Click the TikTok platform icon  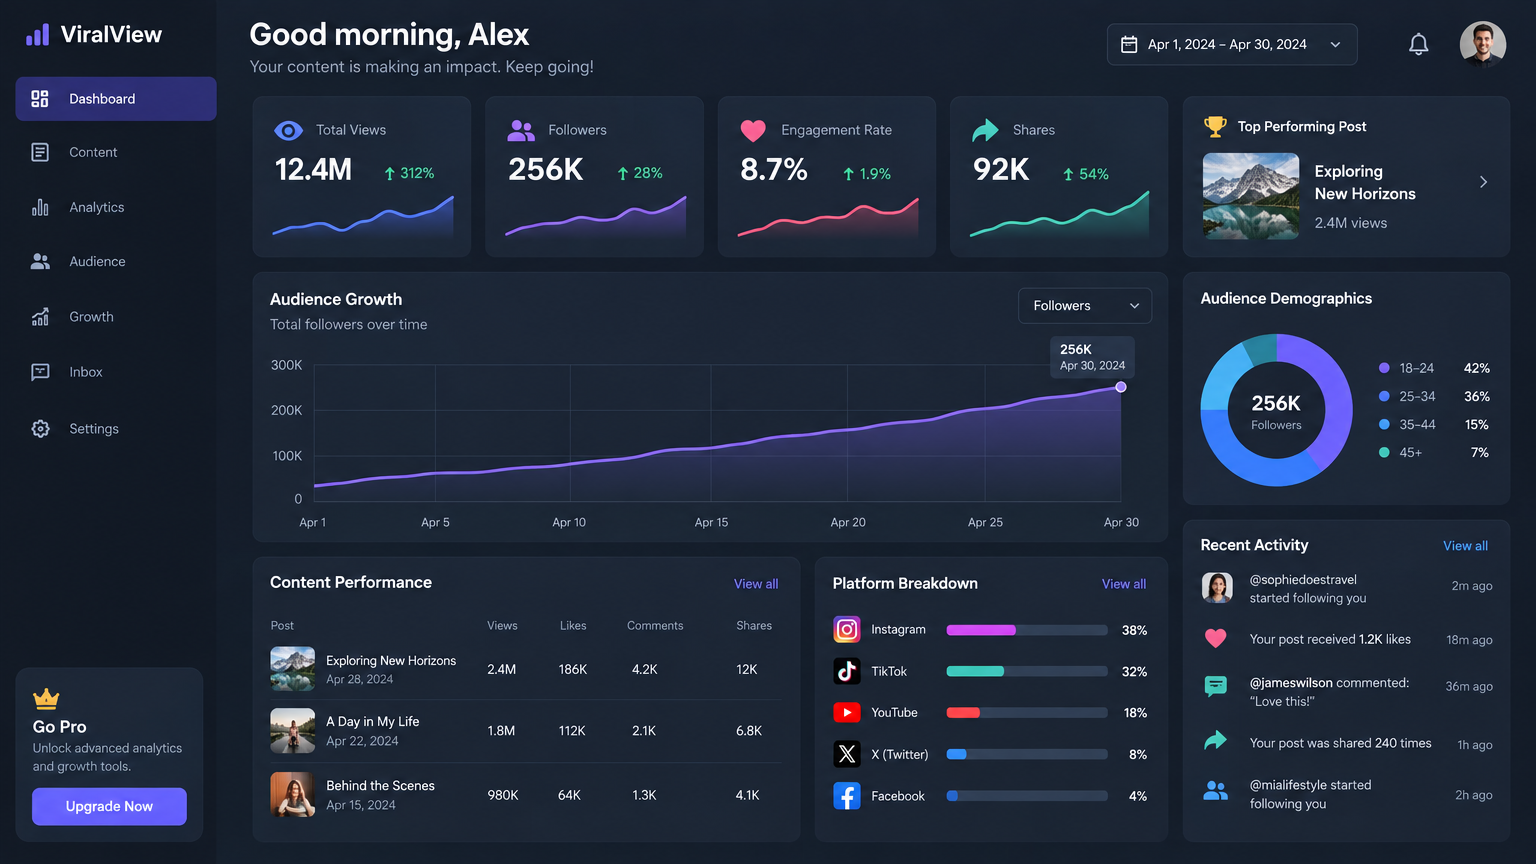(x=847, y=671)
